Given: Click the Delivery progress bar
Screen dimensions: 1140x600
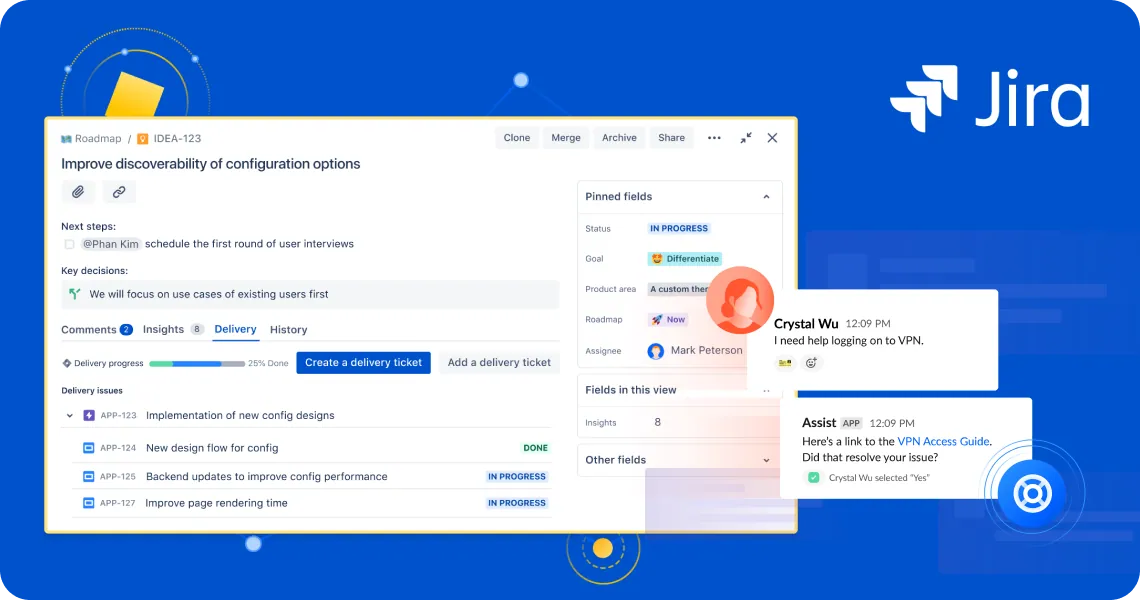Looking at the screenshot, I should pos(197,364).
